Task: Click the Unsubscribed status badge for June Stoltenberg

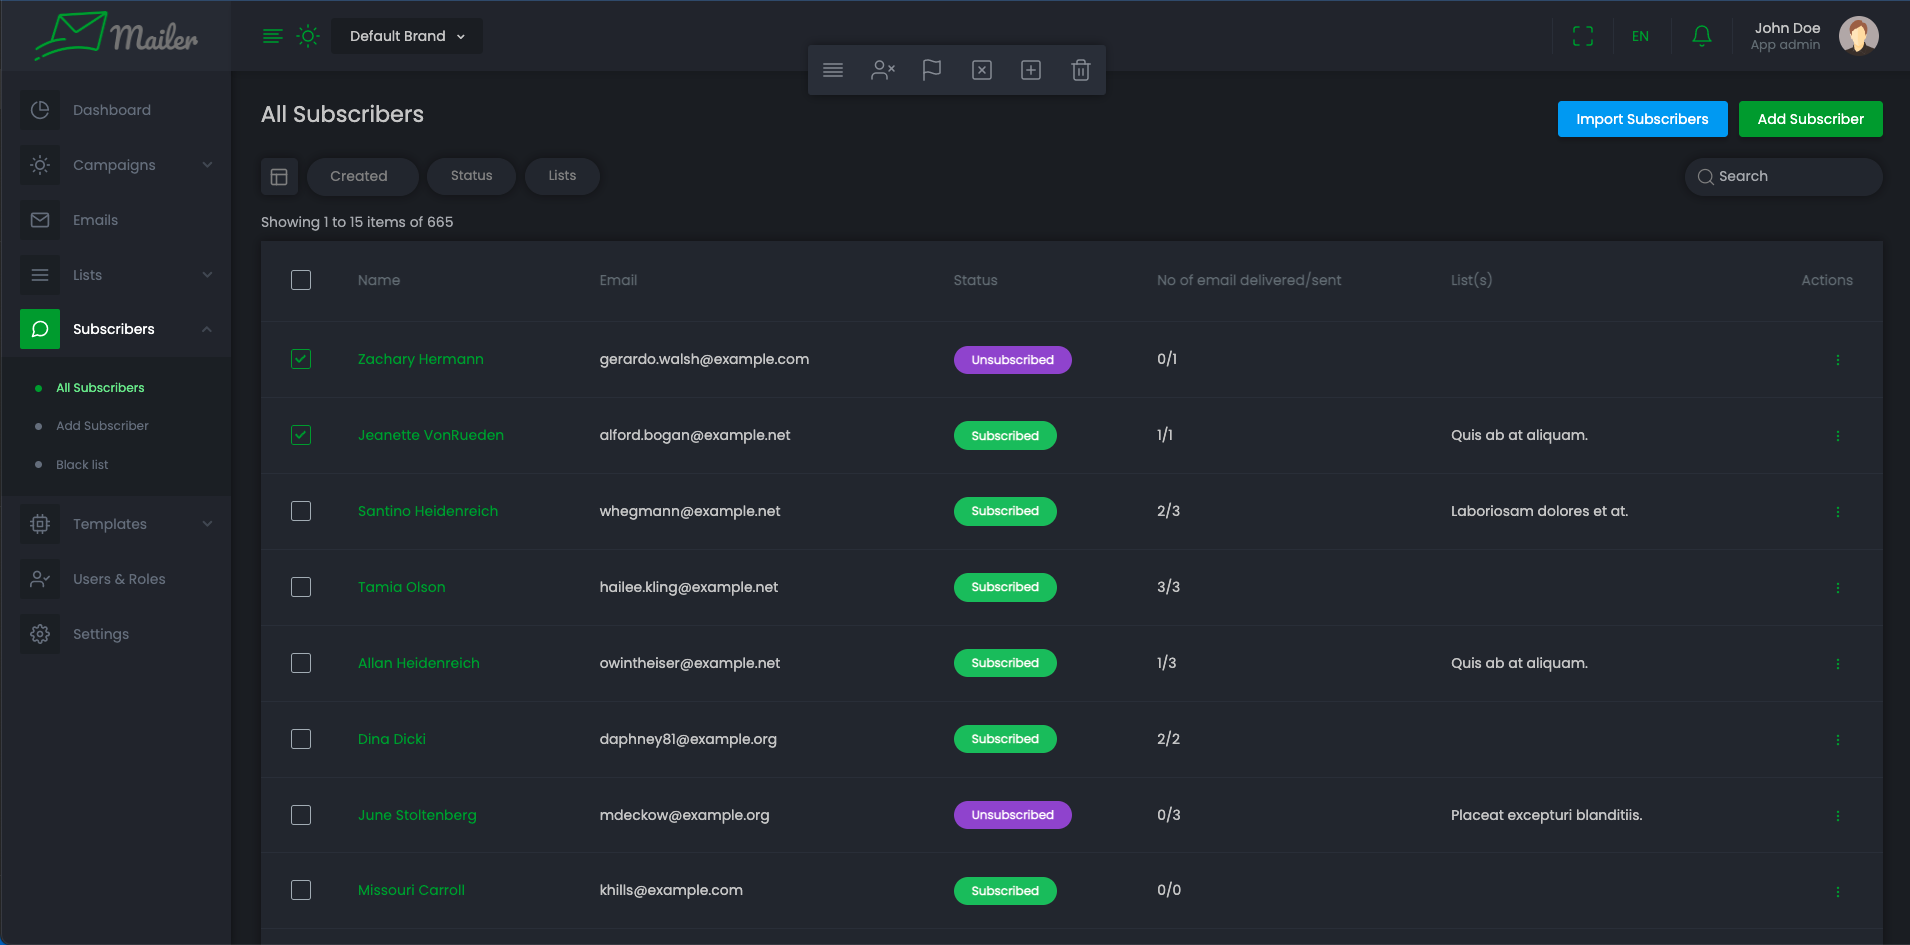Action: (x=1012, y=815)
